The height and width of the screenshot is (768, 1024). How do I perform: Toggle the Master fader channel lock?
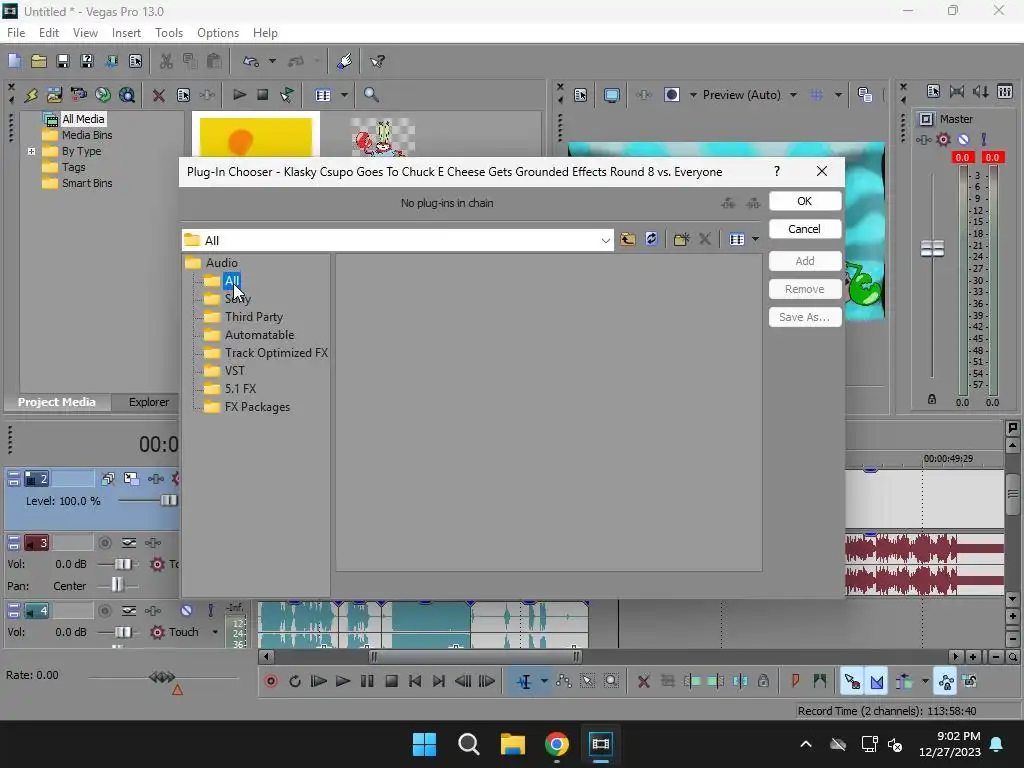tap(932, 399)
